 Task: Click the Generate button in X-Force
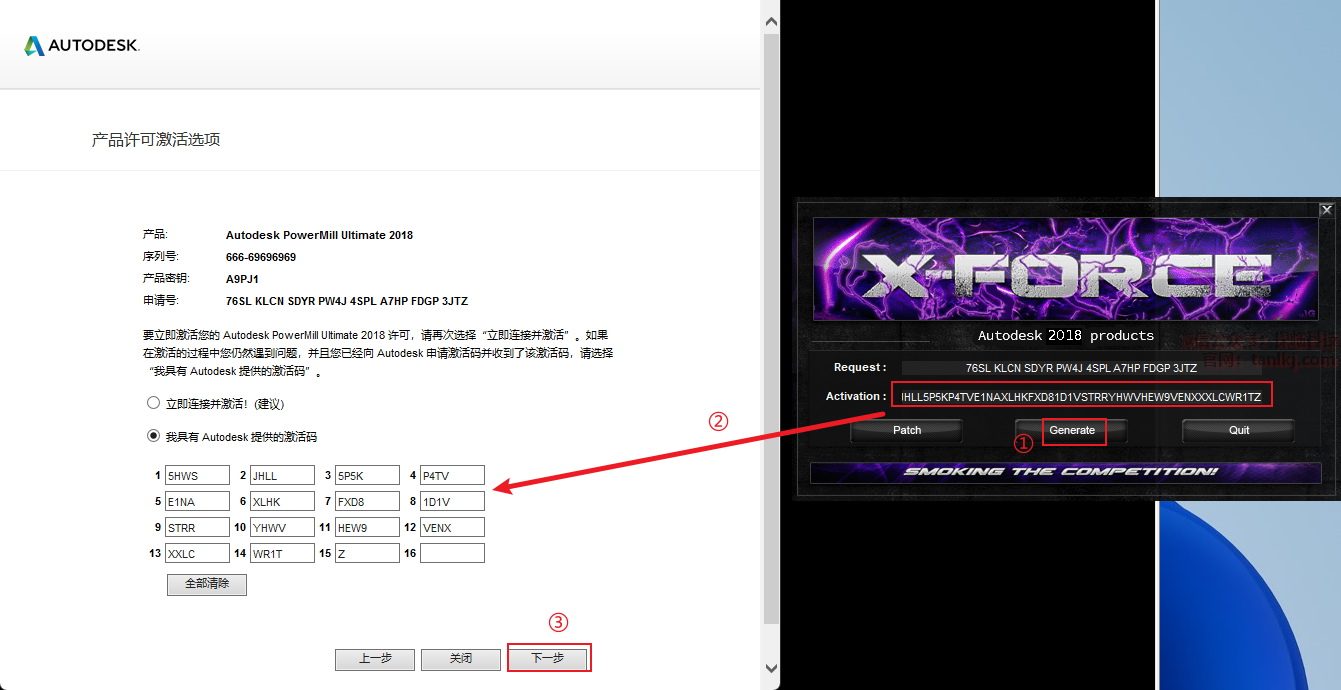1072,430
